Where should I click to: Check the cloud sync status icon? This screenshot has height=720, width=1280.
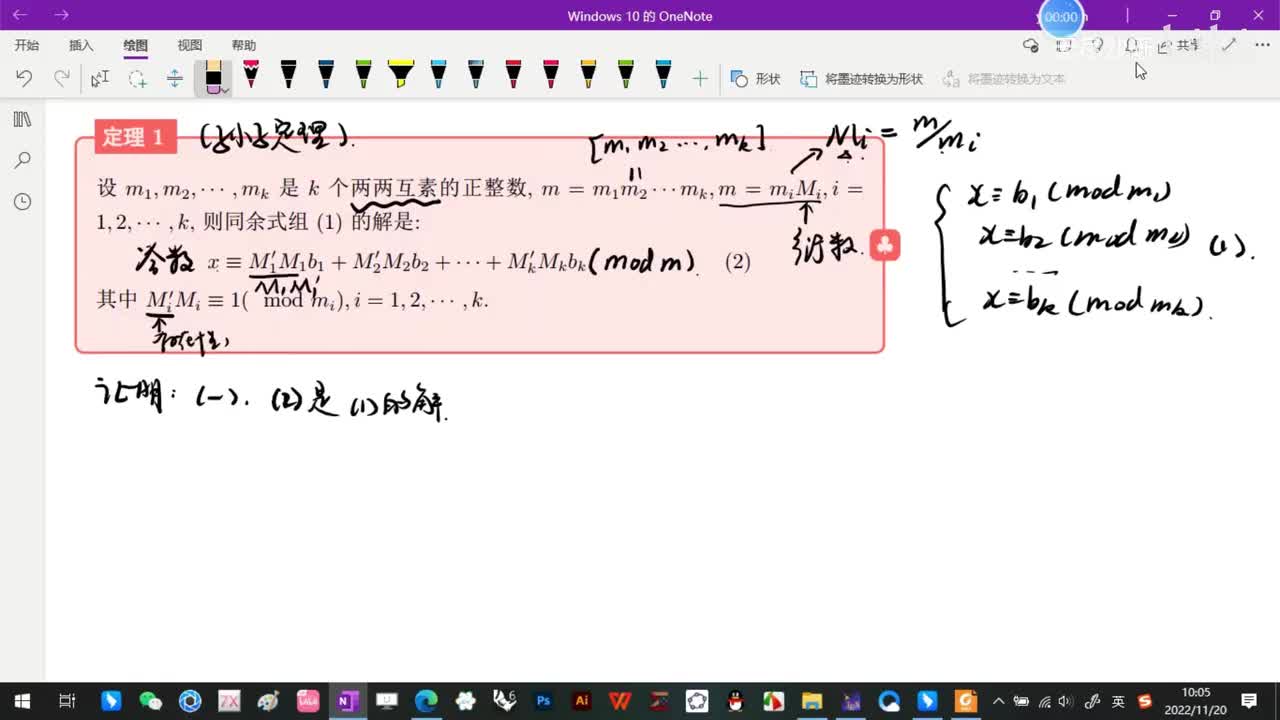tap(1031, 45)
